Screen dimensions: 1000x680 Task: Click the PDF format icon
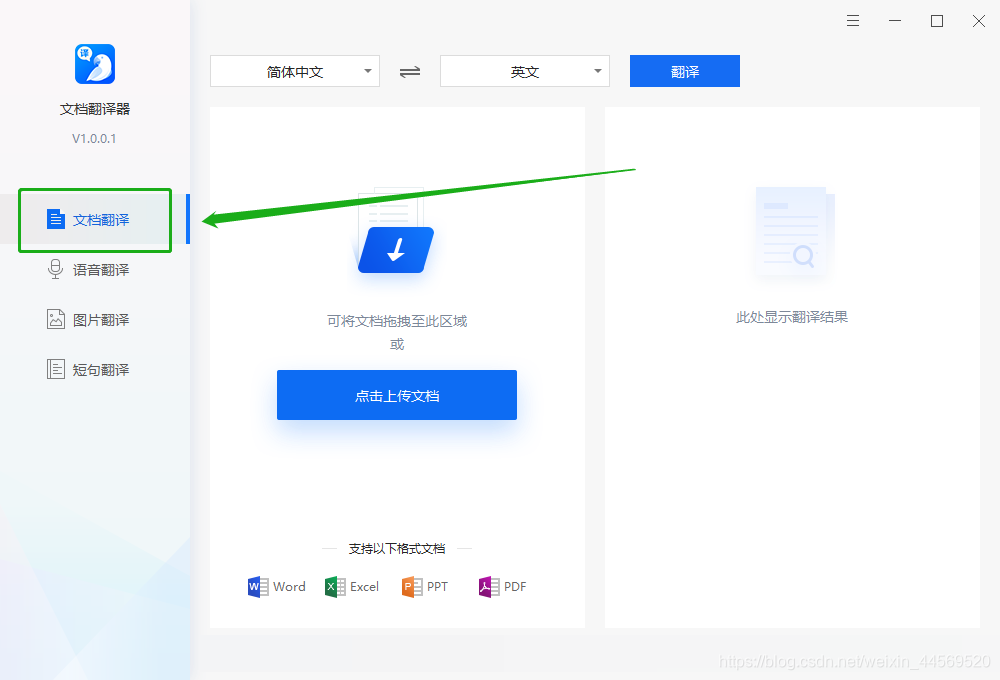[x=489, y=586]
